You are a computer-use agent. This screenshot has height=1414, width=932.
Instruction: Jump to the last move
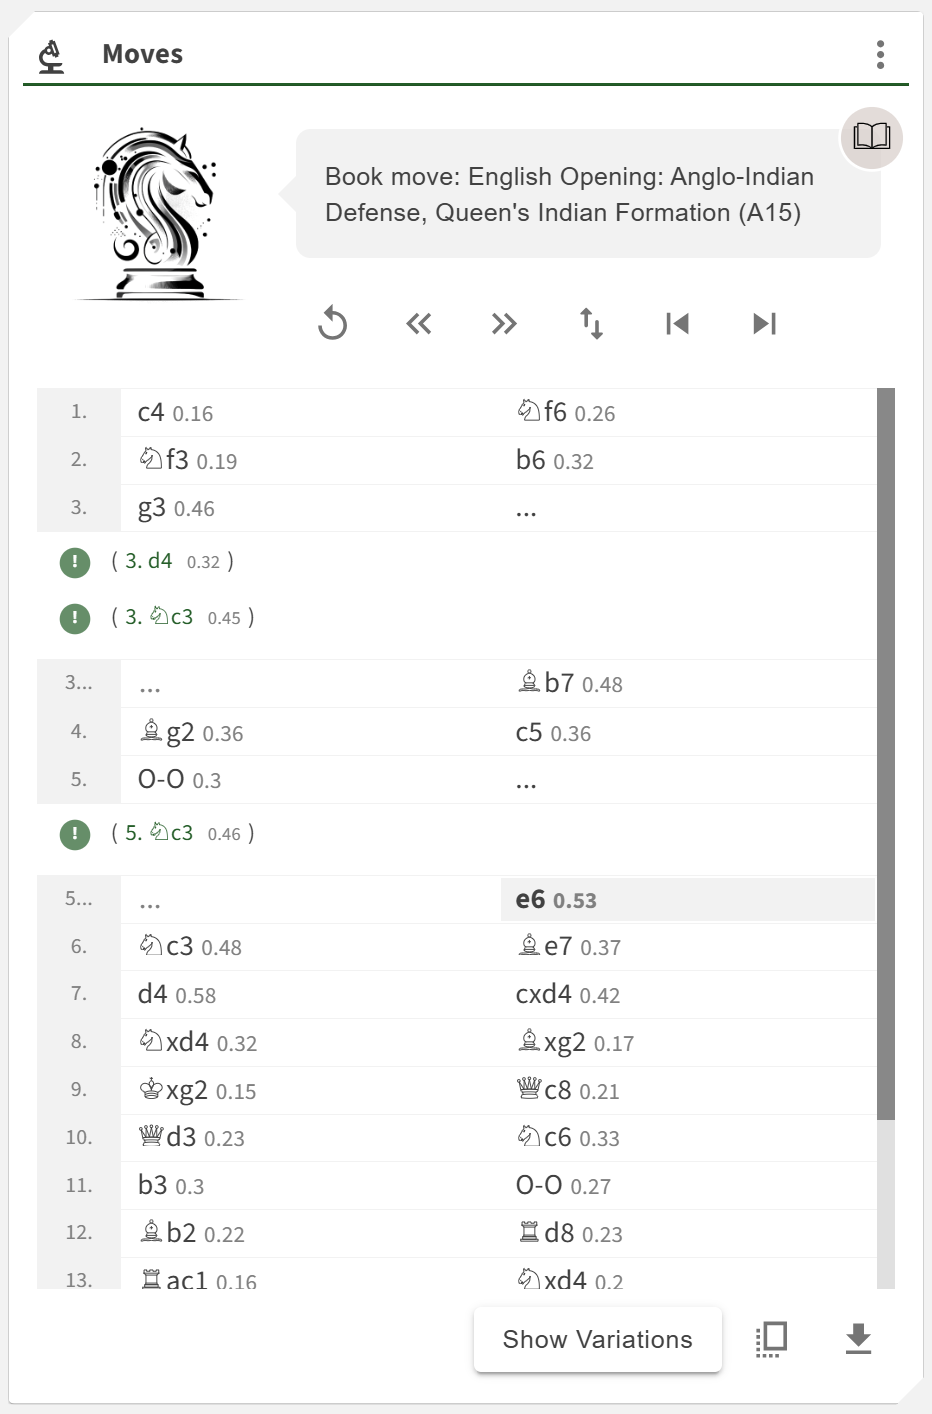764,324
